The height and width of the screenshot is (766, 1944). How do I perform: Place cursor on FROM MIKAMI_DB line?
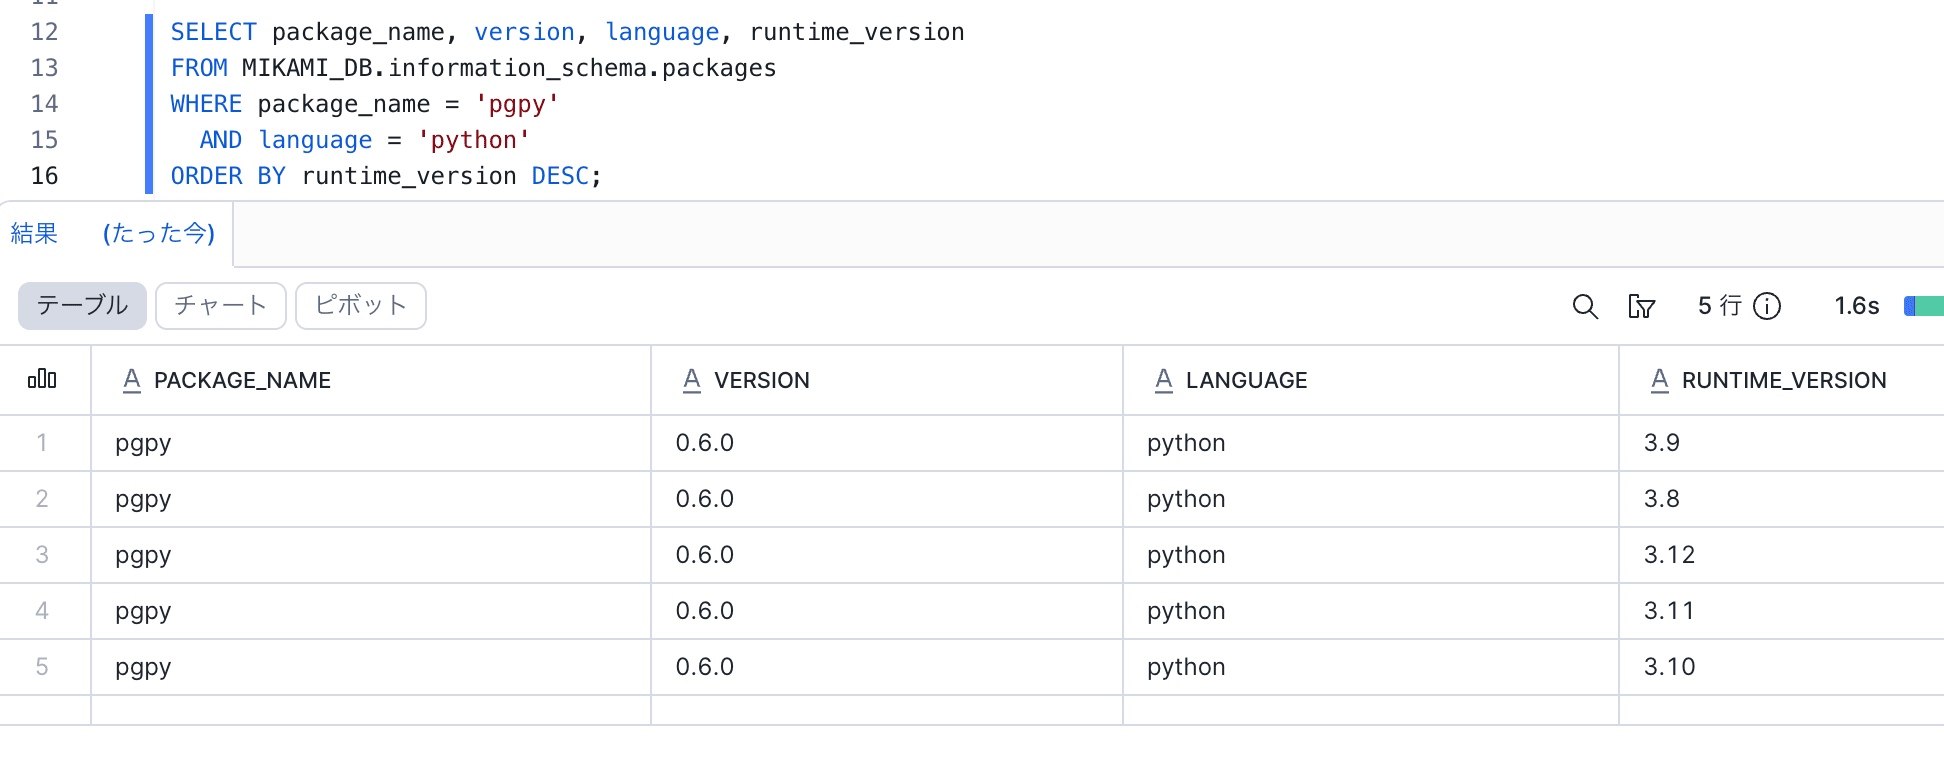point(473,68)
